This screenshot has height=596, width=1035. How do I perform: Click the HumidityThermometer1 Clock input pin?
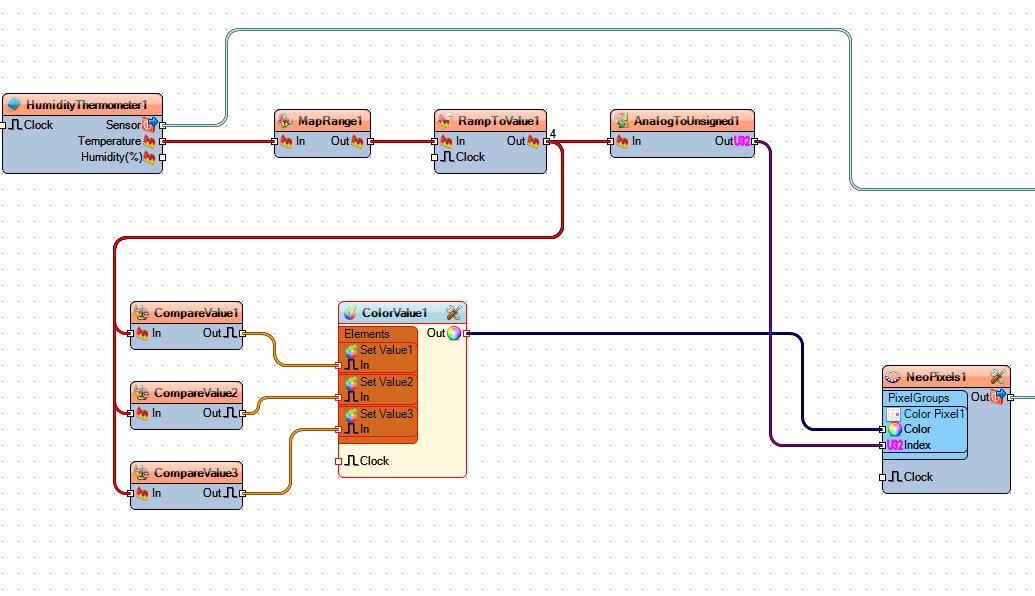(x=3, y=125)
